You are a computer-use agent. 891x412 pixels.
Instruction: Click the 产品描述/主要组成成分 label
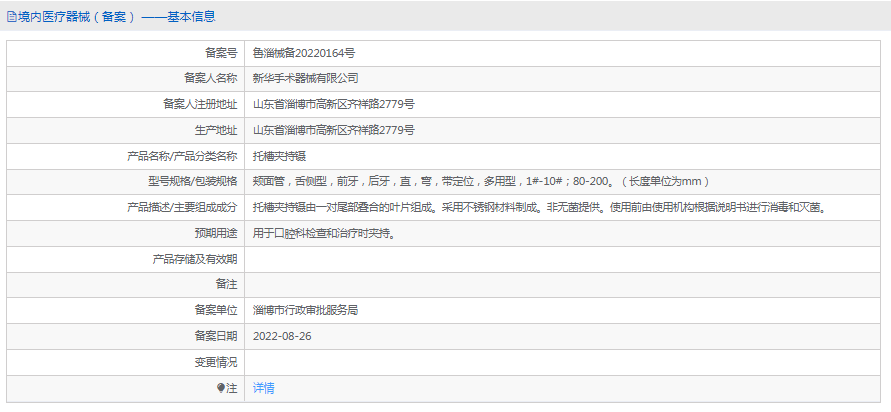pos(182,208)
